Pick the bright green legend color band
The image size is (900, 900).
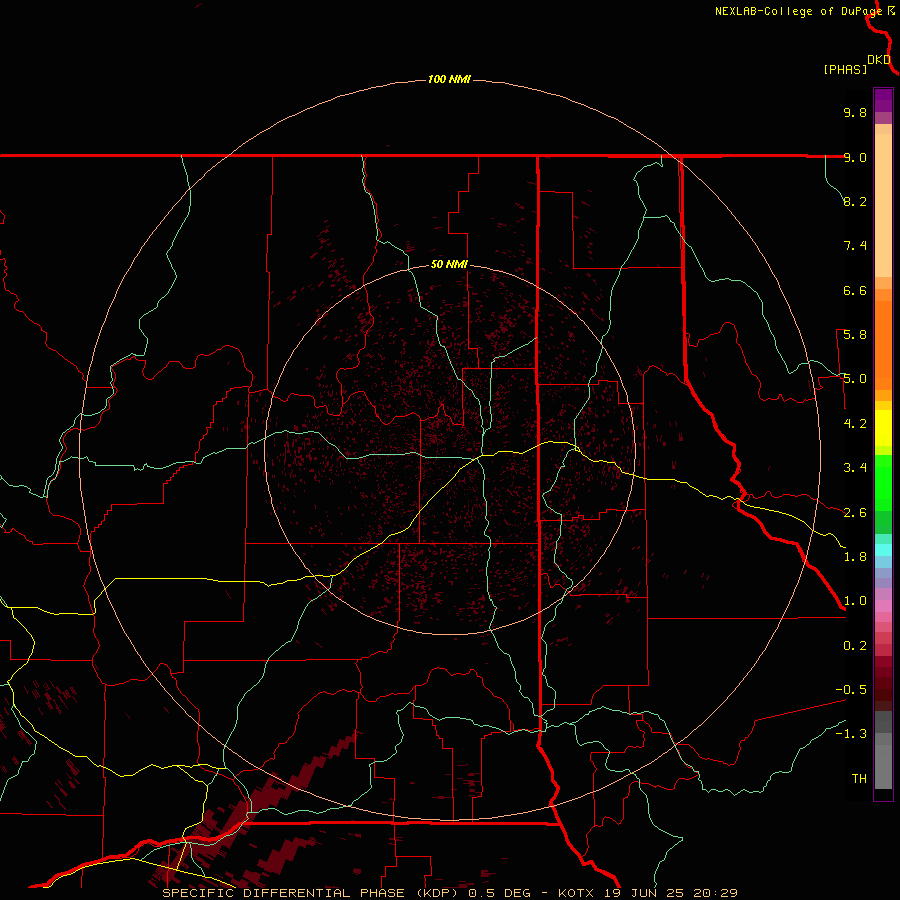(883, 482)
